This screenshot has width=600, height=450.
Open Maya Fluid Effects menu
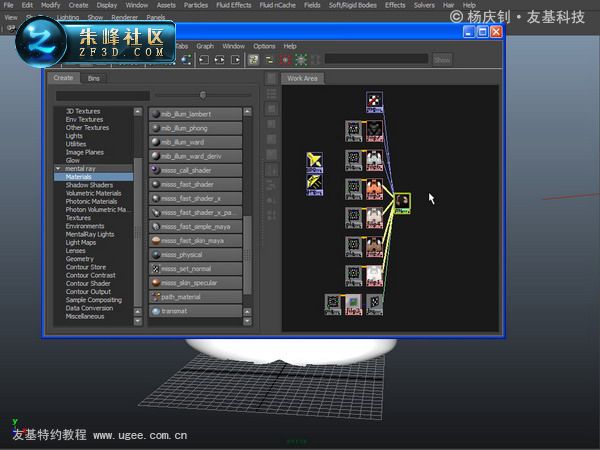click(234, 5)
